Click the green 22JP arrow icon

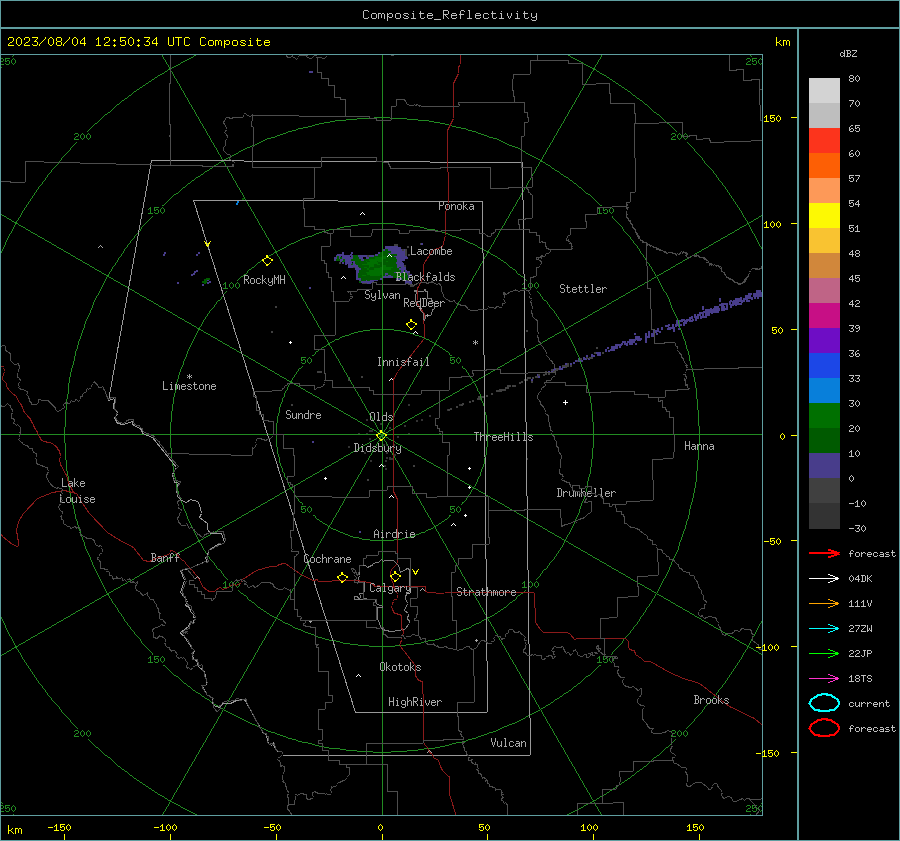824,653
